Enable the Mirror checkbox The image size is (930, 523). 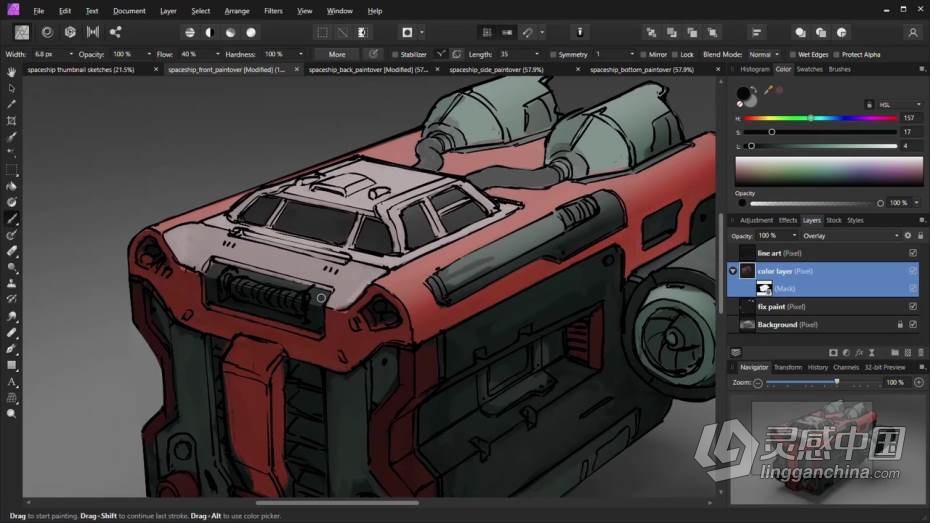(643, 55)
